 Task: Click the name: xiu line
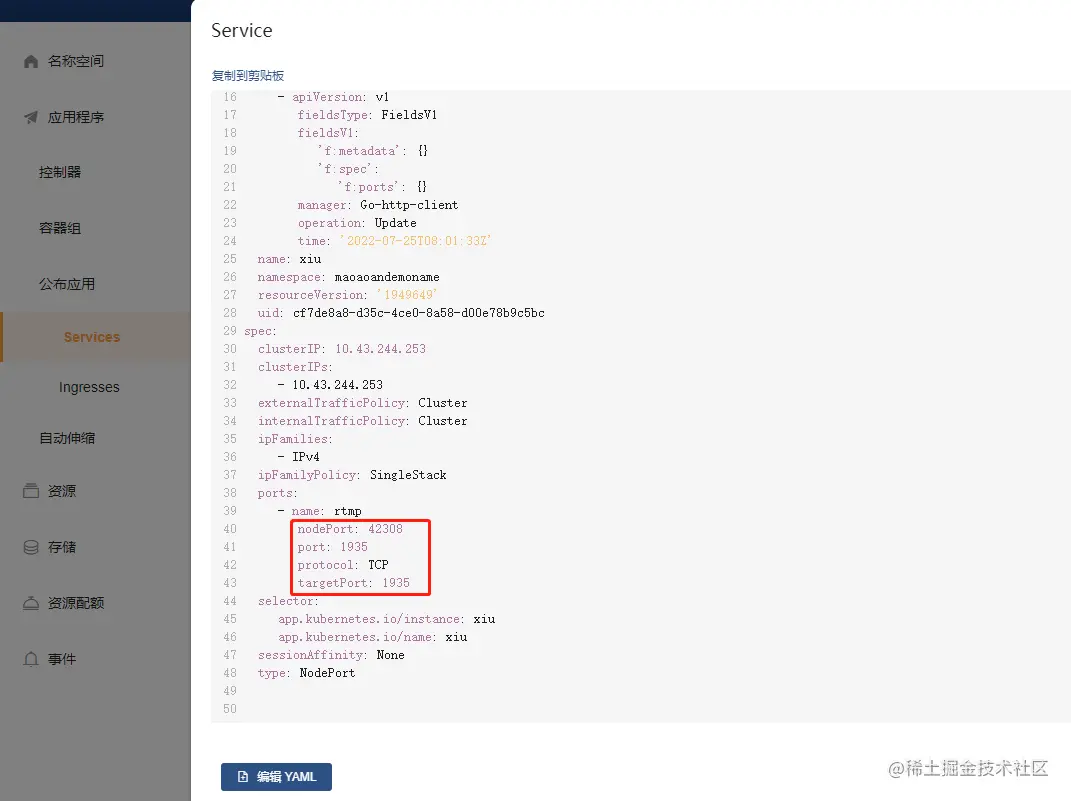[x=289, y=259]
